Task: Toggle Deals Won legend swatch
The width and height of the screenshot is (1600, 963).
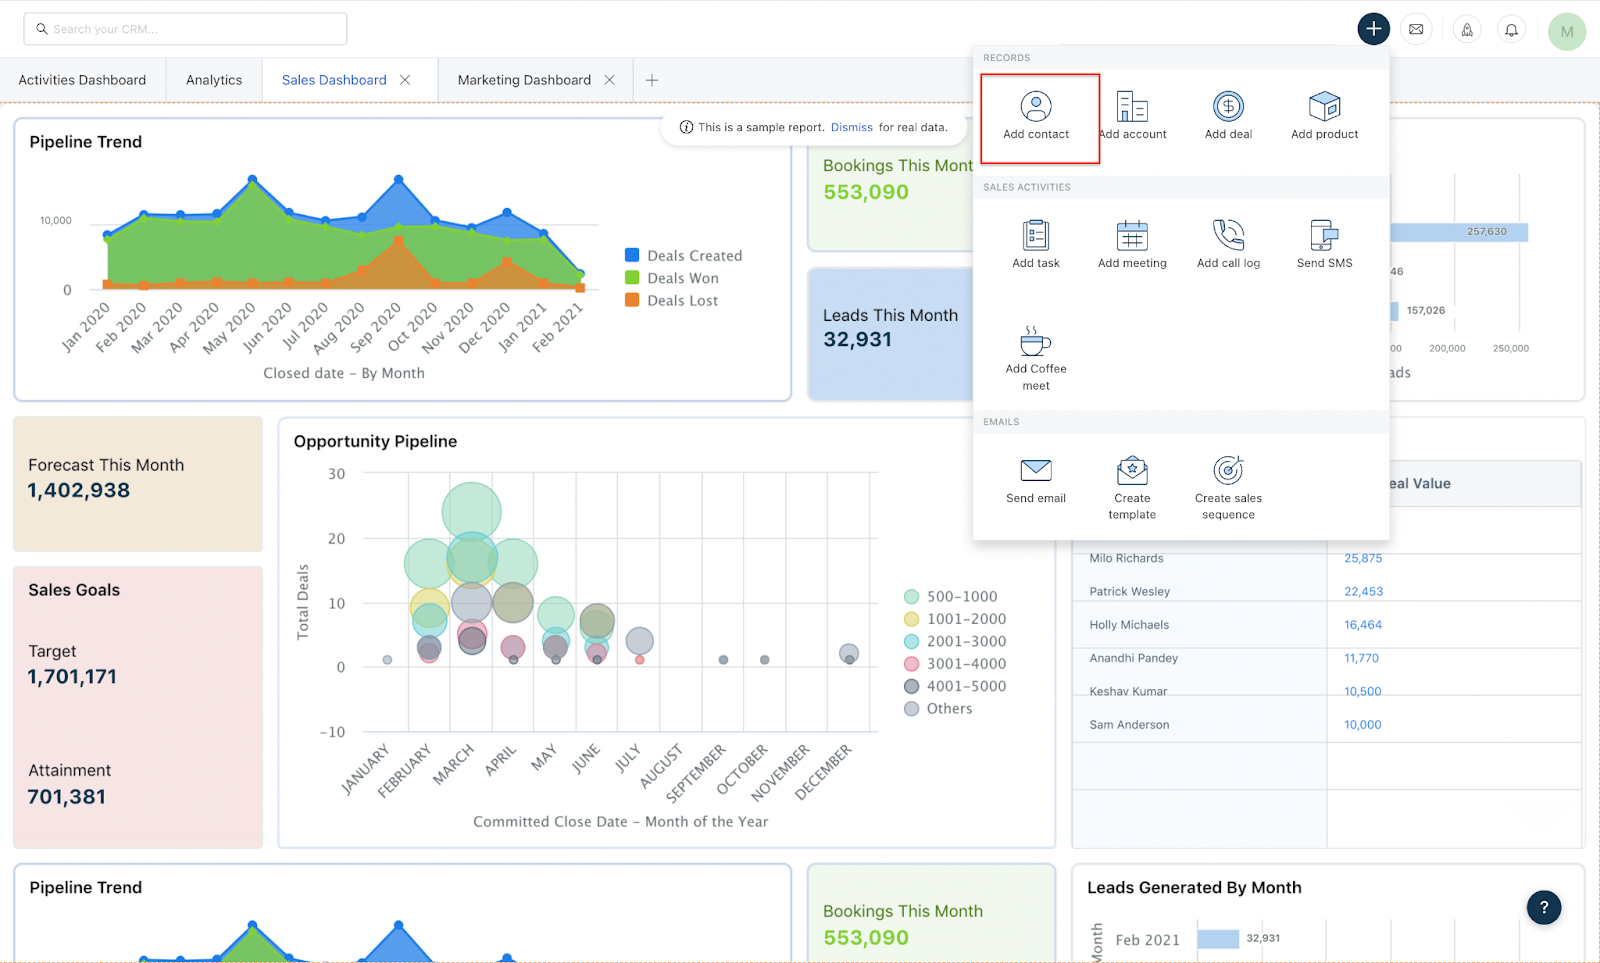Action: [x=632, y=277]
